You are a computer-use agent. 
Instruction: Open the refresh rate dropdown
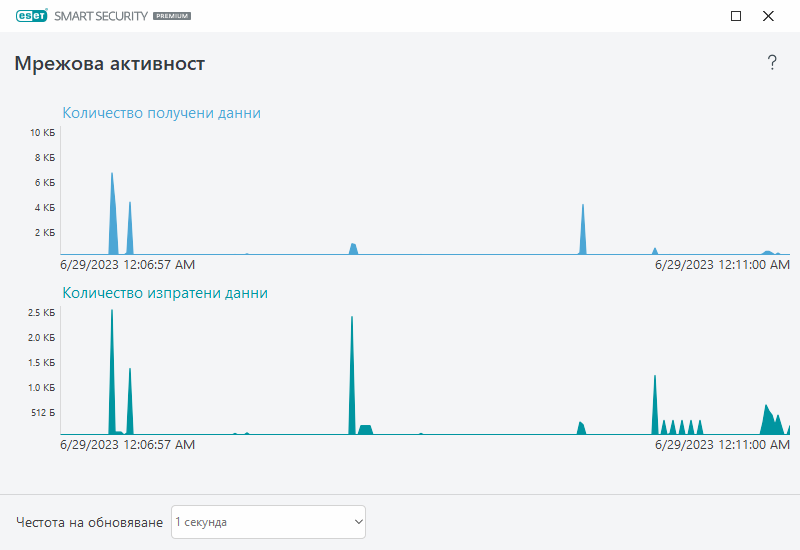click(x=268, y=522)
